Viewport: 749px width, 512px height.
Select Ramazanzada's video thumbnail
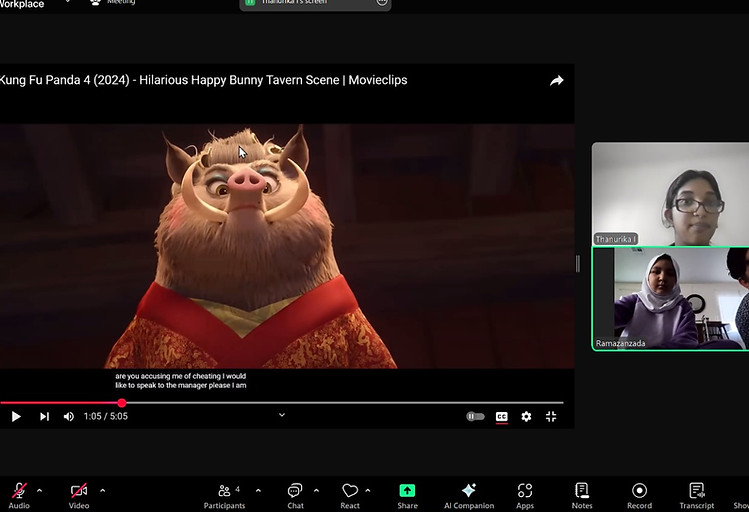tap(670, 299)
